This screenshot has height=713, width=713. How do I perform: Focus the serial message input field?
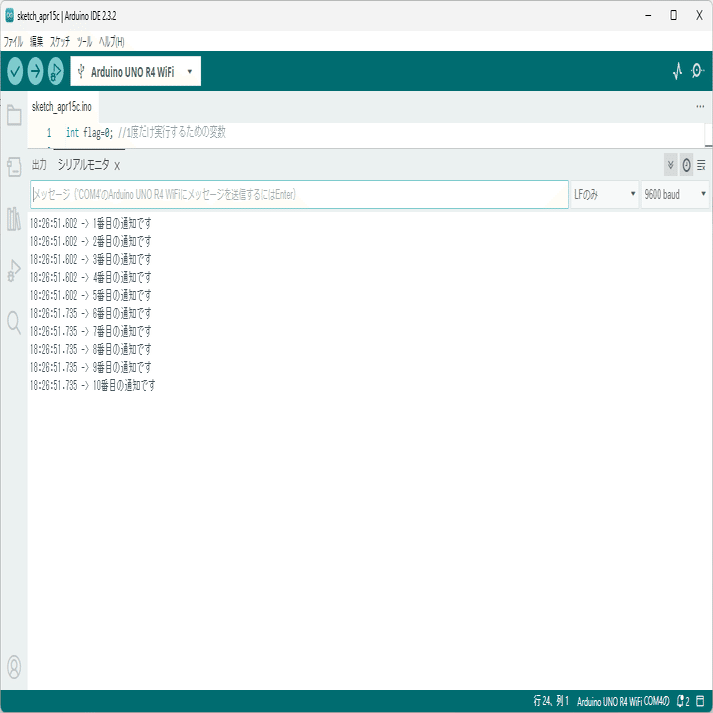point(299,195)
